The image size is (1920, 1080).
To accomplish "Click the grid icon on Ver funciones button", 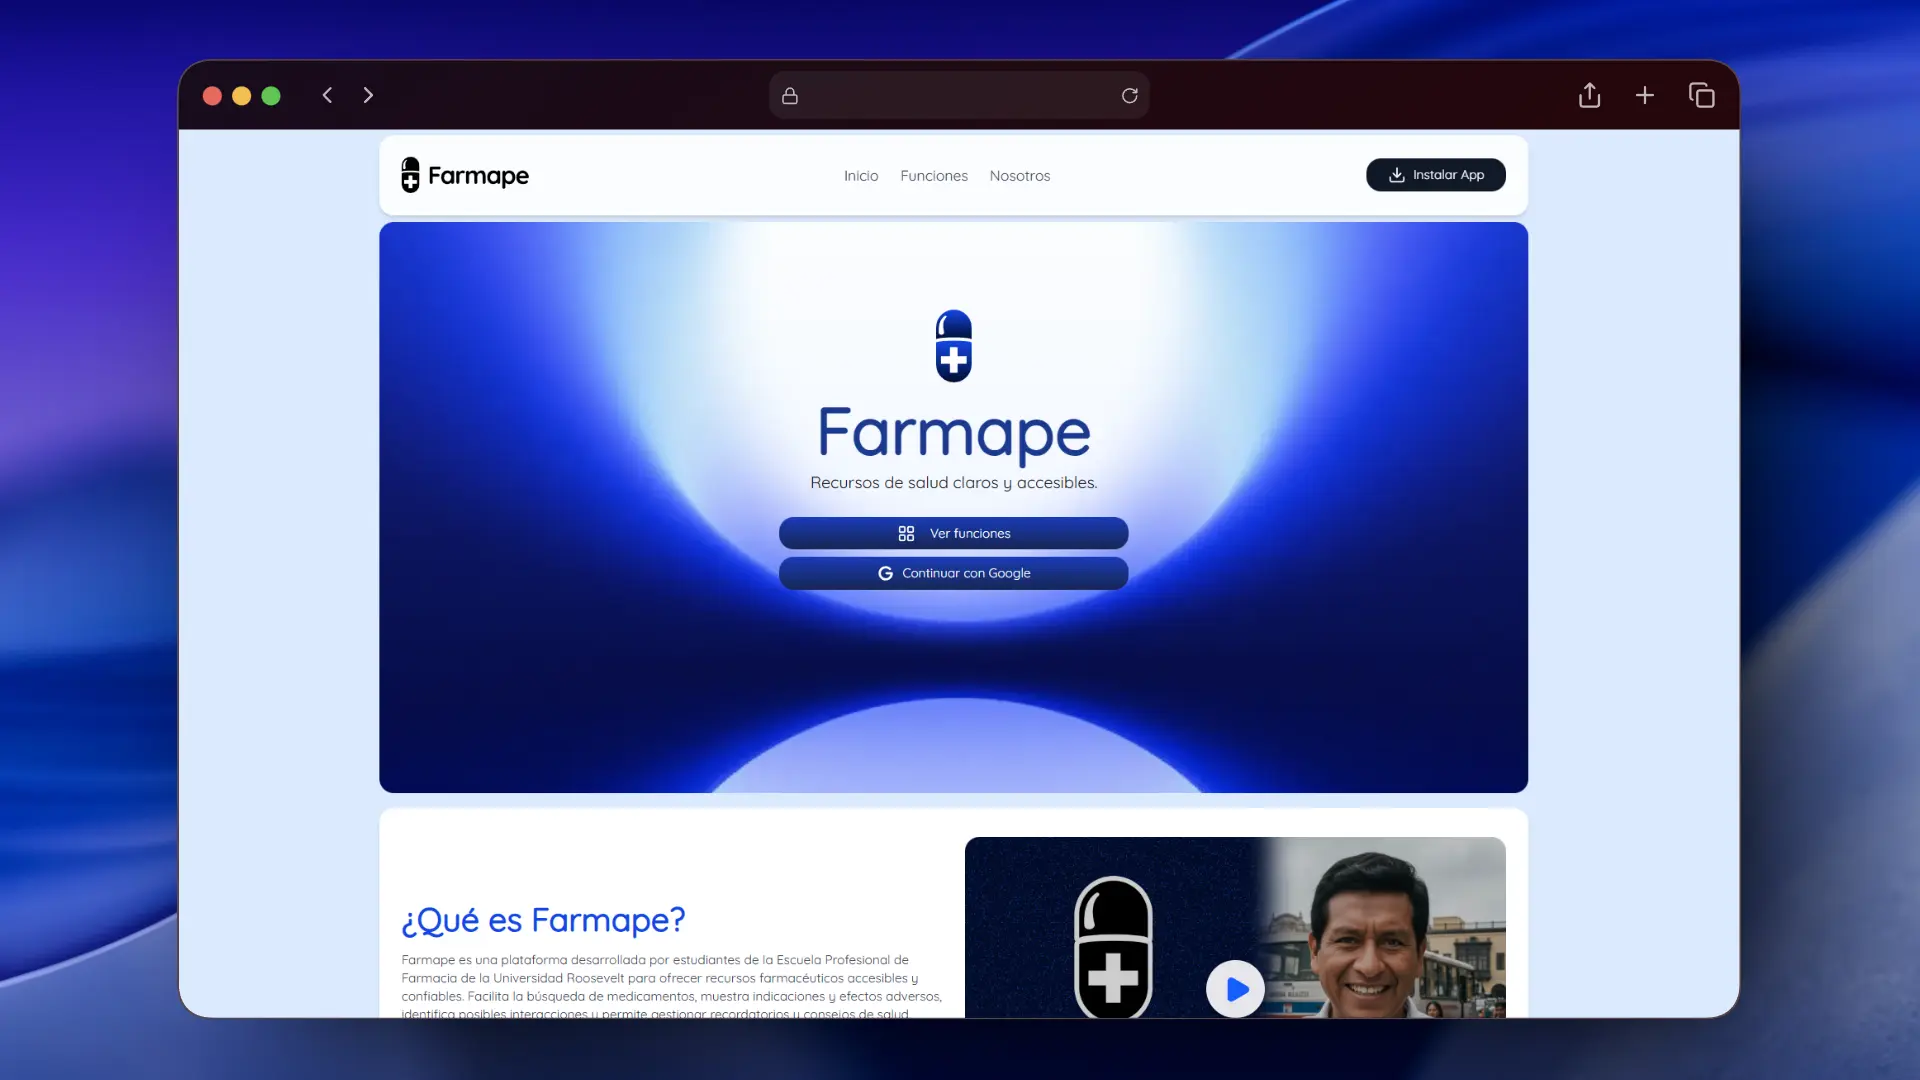I will pos(906,533).
